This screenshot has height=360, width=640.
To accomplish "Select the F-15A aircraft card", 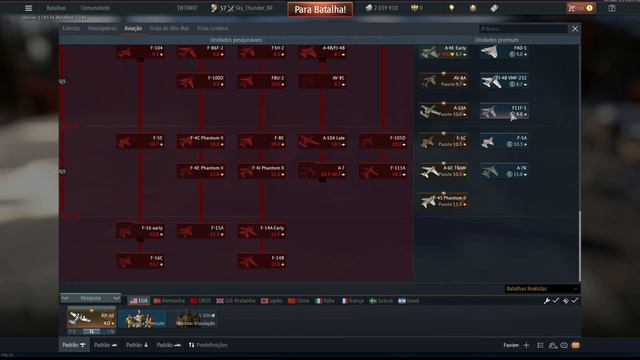I will [201, 231].
